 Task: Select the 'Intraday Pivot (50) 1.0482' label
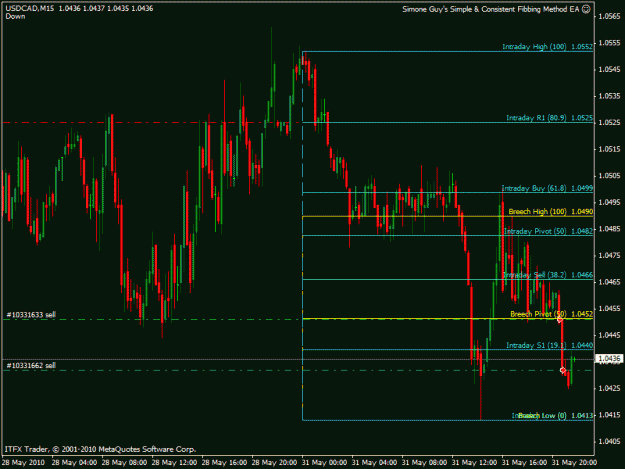(x=548, y=231)
